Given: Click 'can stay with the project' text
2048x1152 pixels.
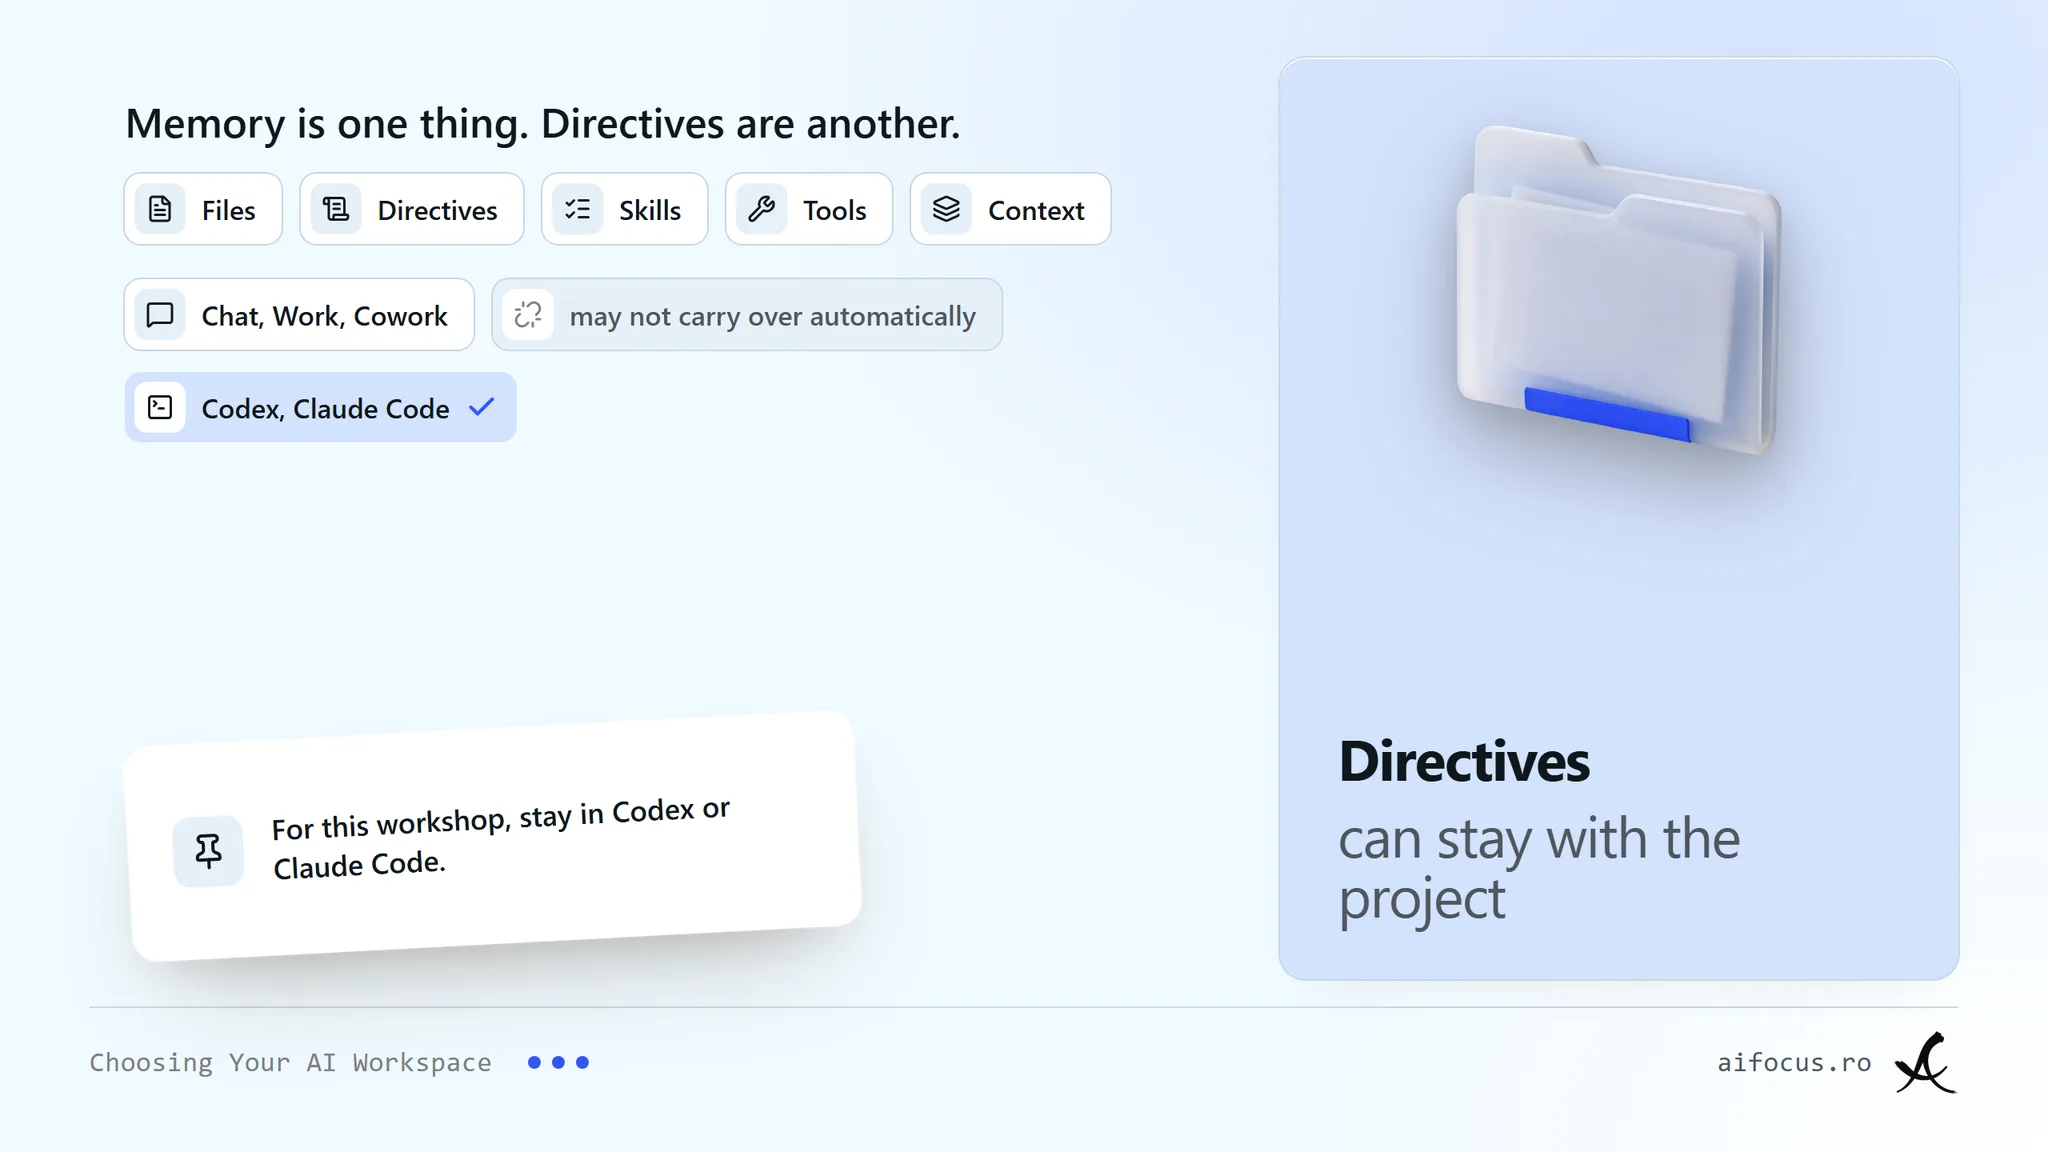Looking at the screenshot, I should [1539, 868].
